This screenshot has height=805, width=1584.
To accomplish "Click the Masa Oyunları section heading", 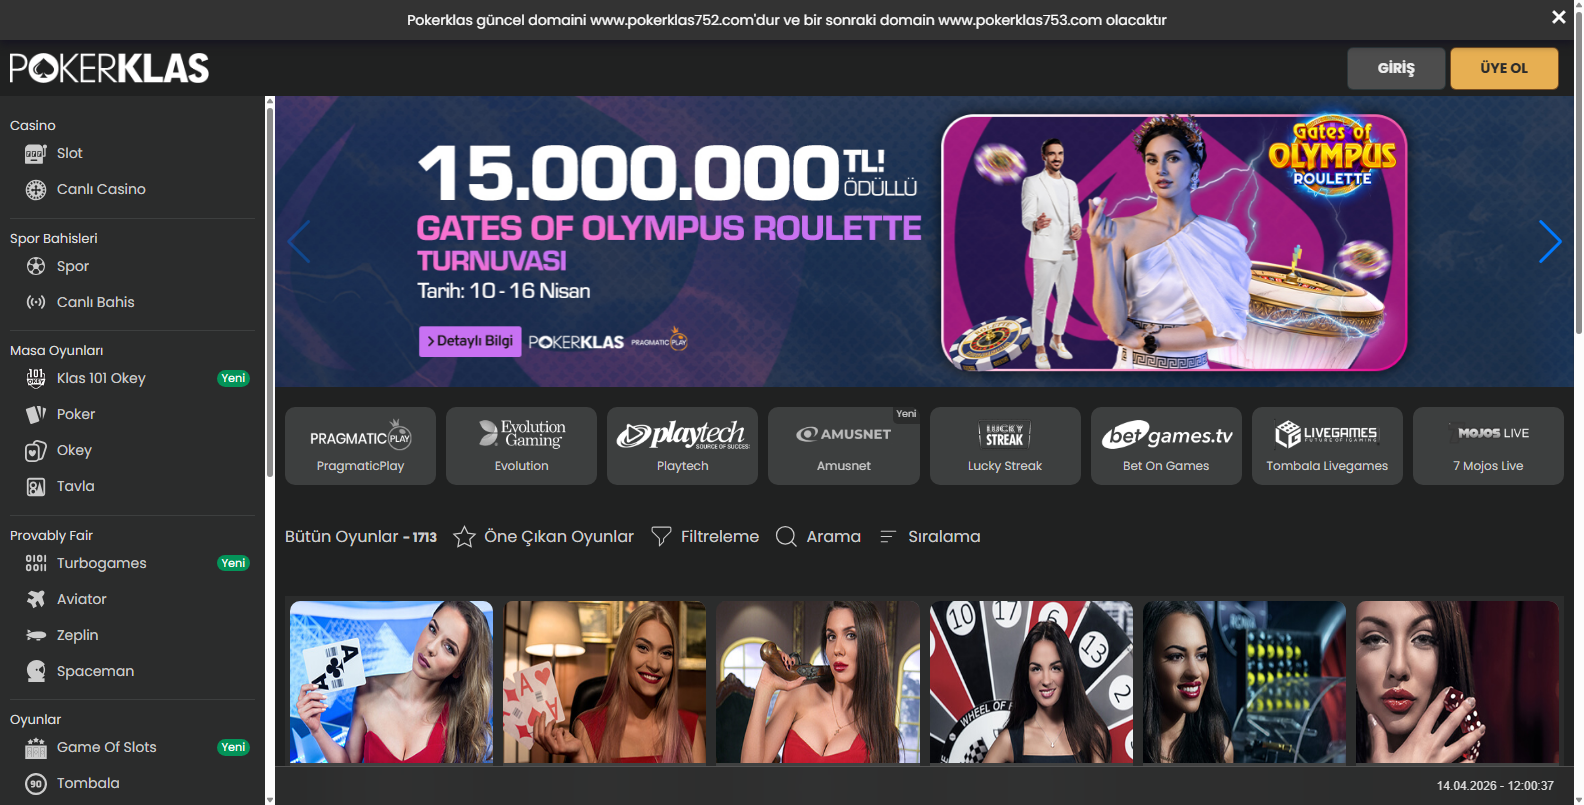I will (57, 350).
